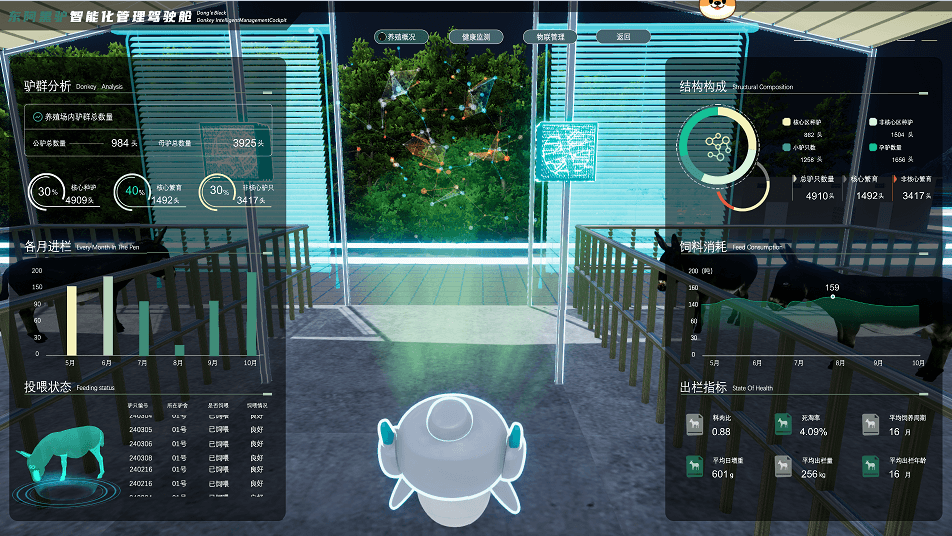Open the 健康监测 tab

pos(476,37)
